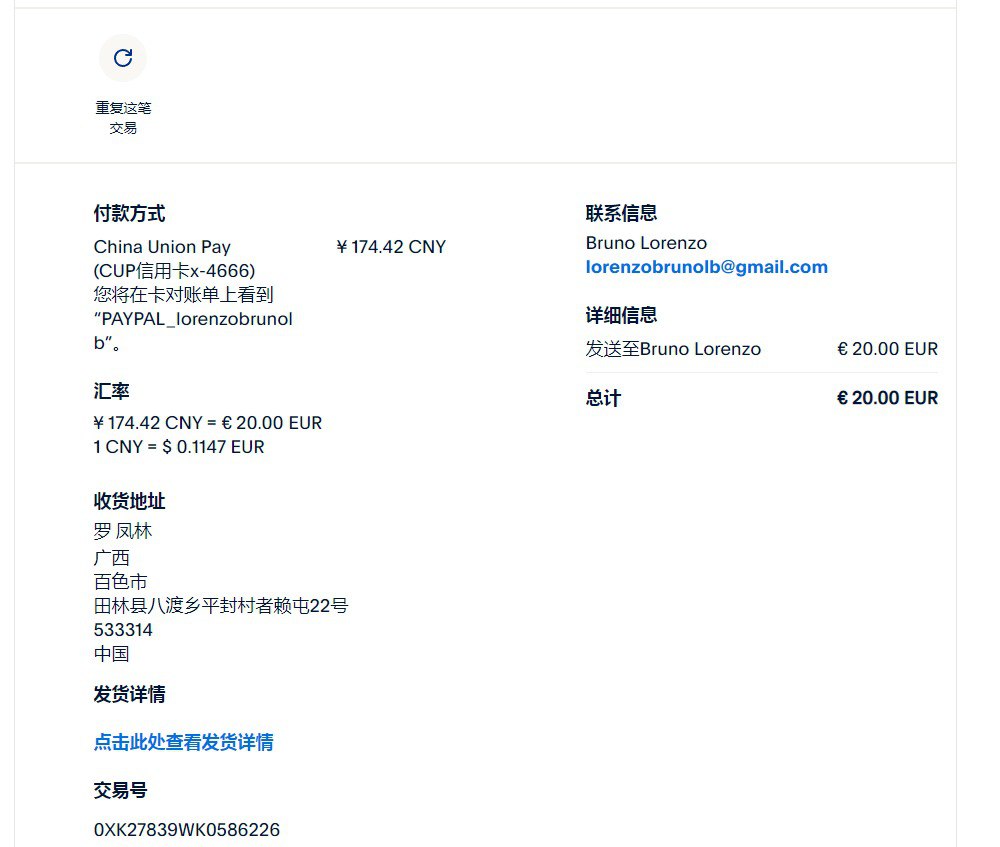Viewport: 1000px width, 847px height.
Task: Click the circular repeat transaction arrow icon
Action: tap(123, 58)
